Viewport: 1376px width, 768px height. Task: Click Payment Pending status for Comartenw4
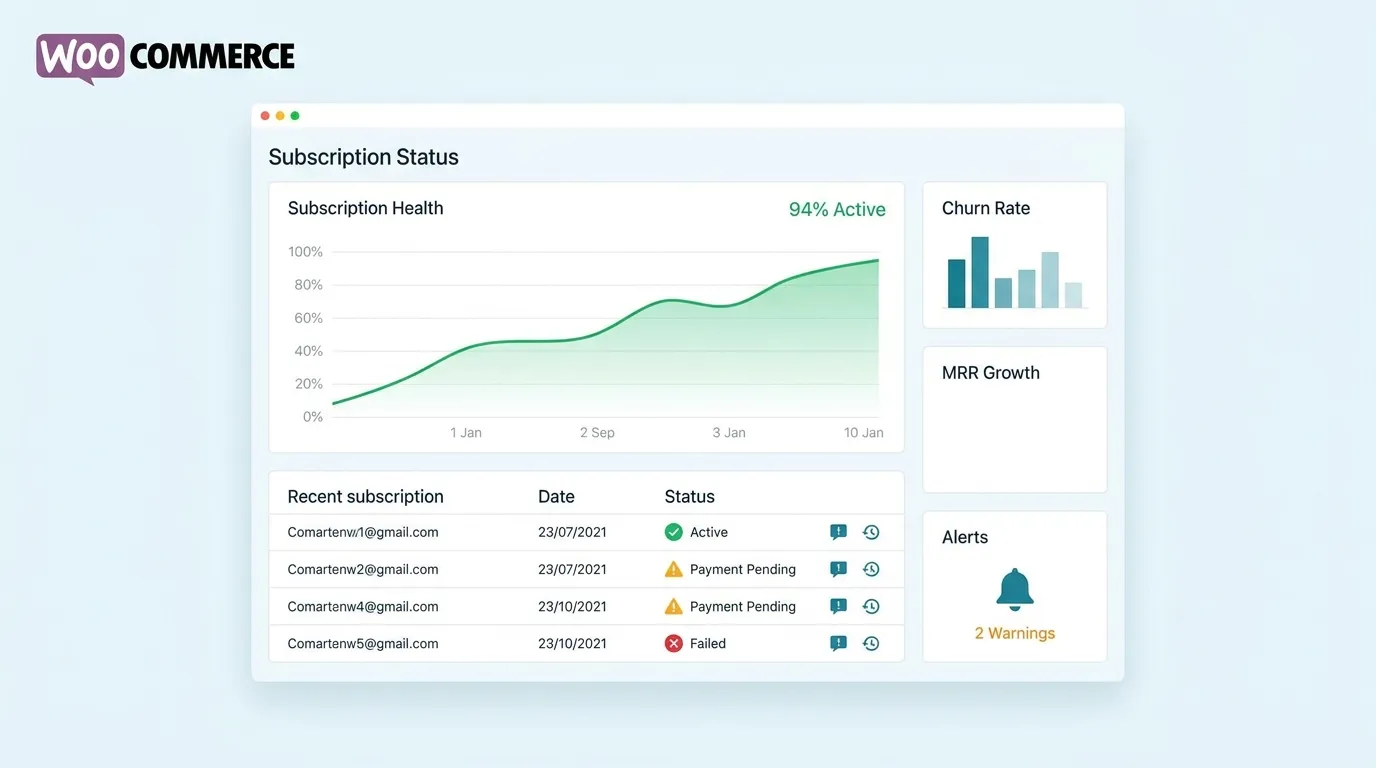click(x=743, y=606)
